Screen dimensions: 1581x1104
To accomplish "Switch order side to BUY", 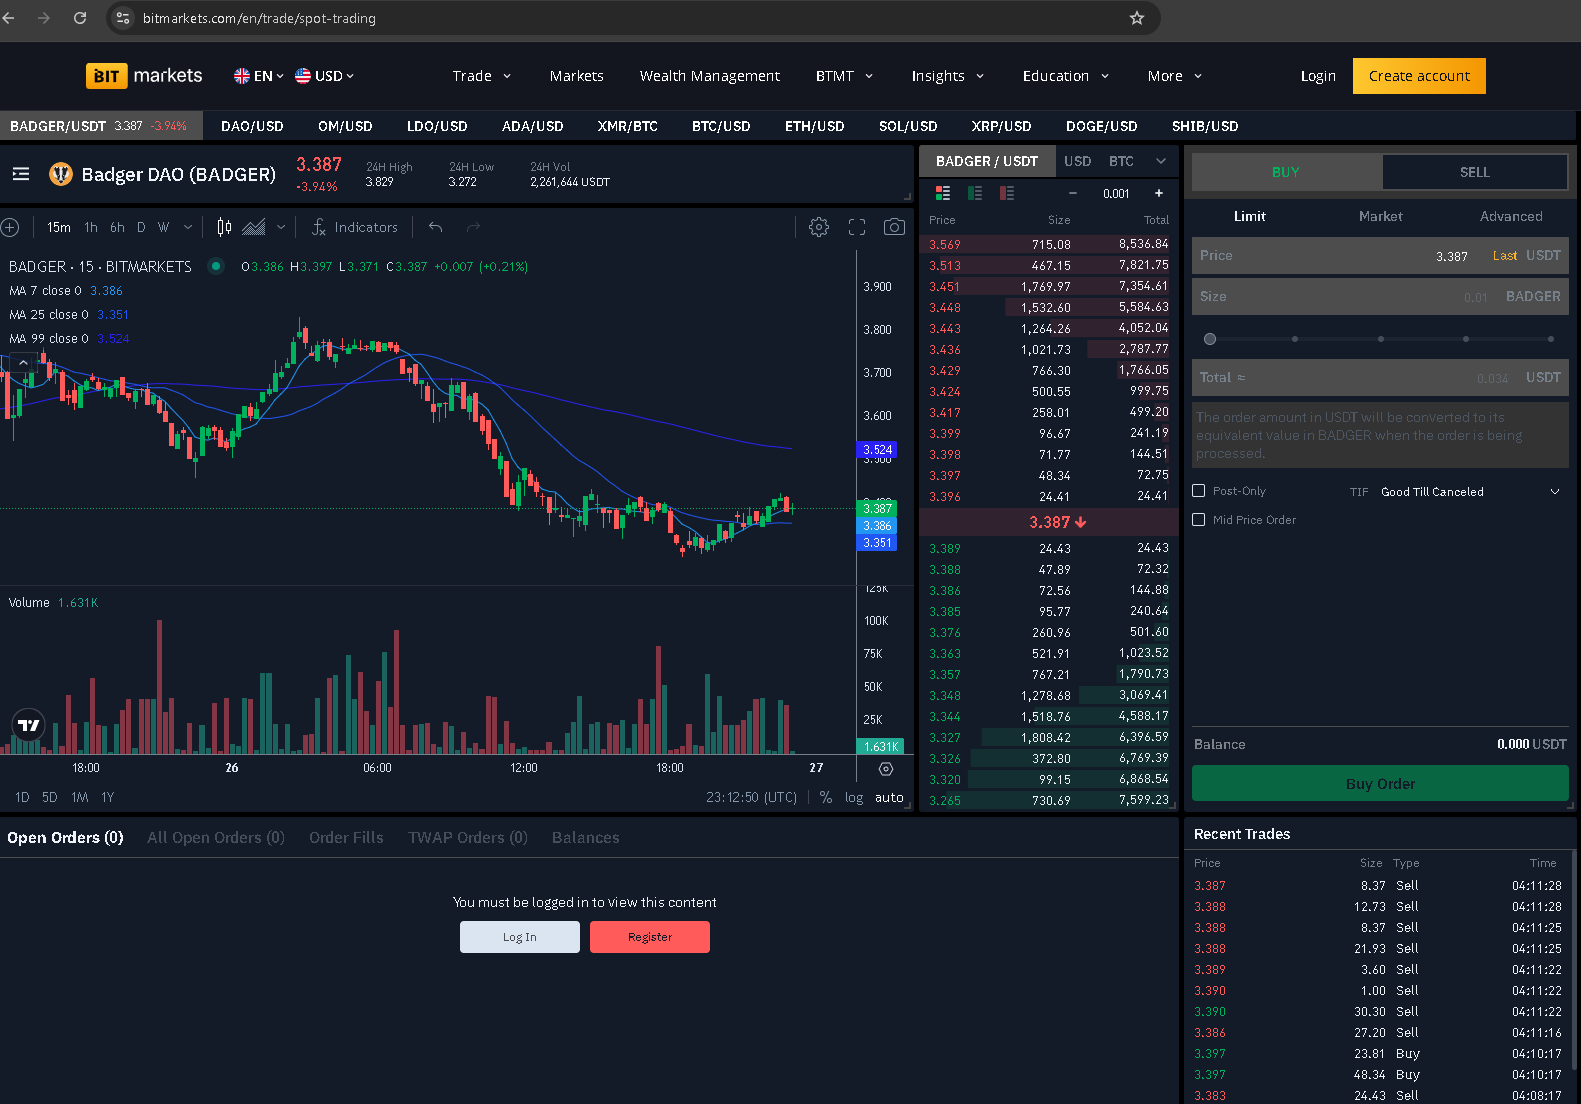I will (x=1286, y=172).
